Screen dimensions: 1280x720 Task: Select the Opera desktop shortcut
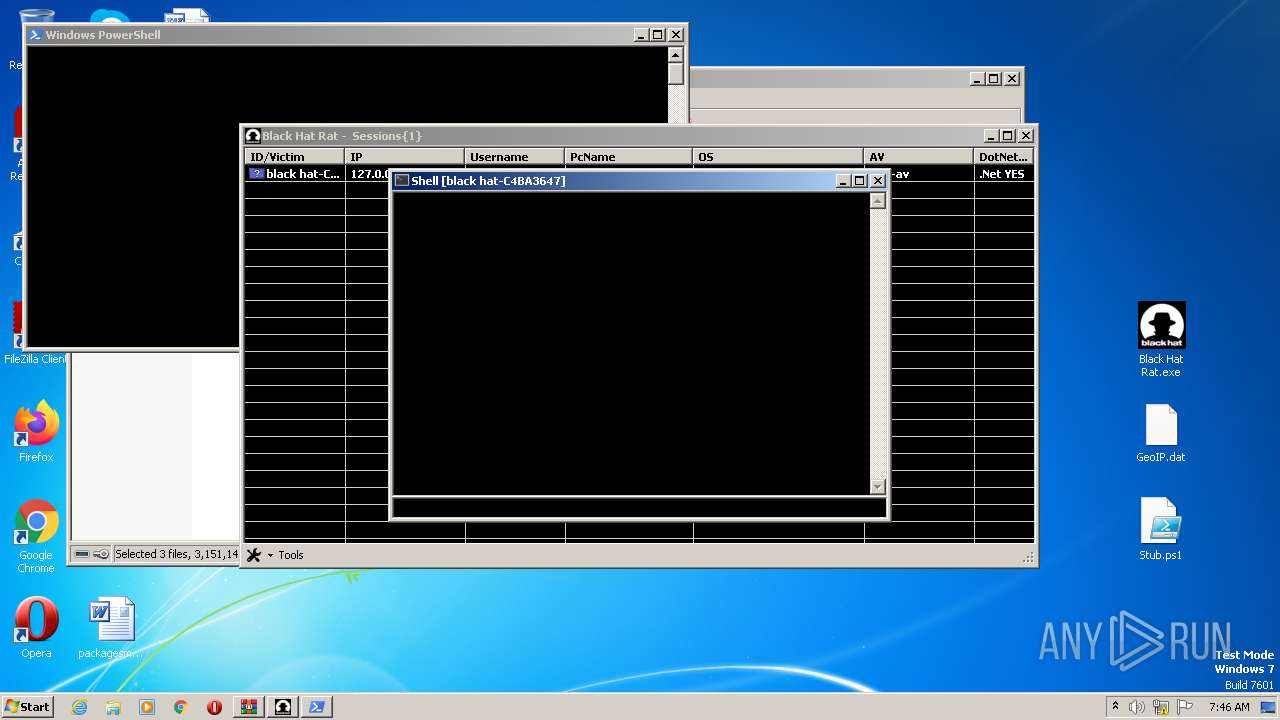(36, 628)
